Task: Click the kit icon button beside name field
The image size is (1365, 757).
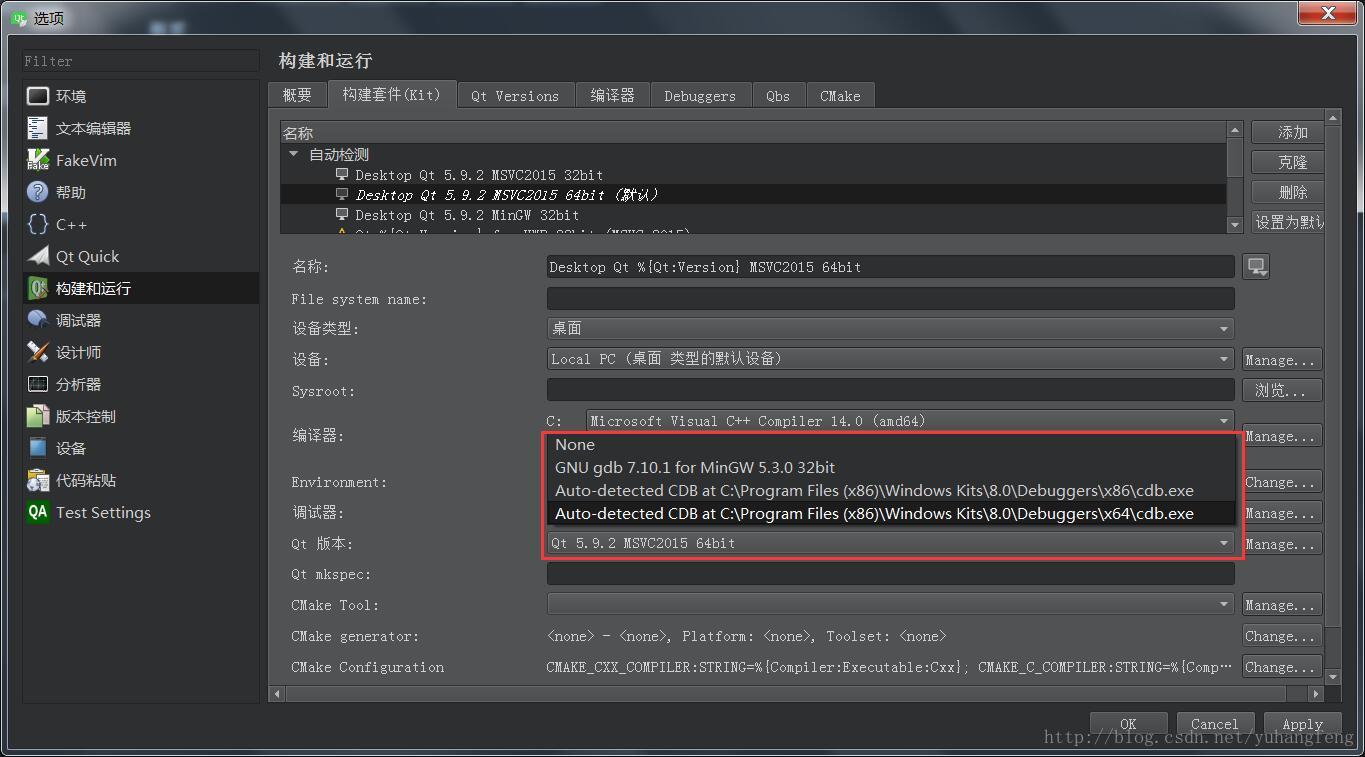Action: (x=1256, y=267)
